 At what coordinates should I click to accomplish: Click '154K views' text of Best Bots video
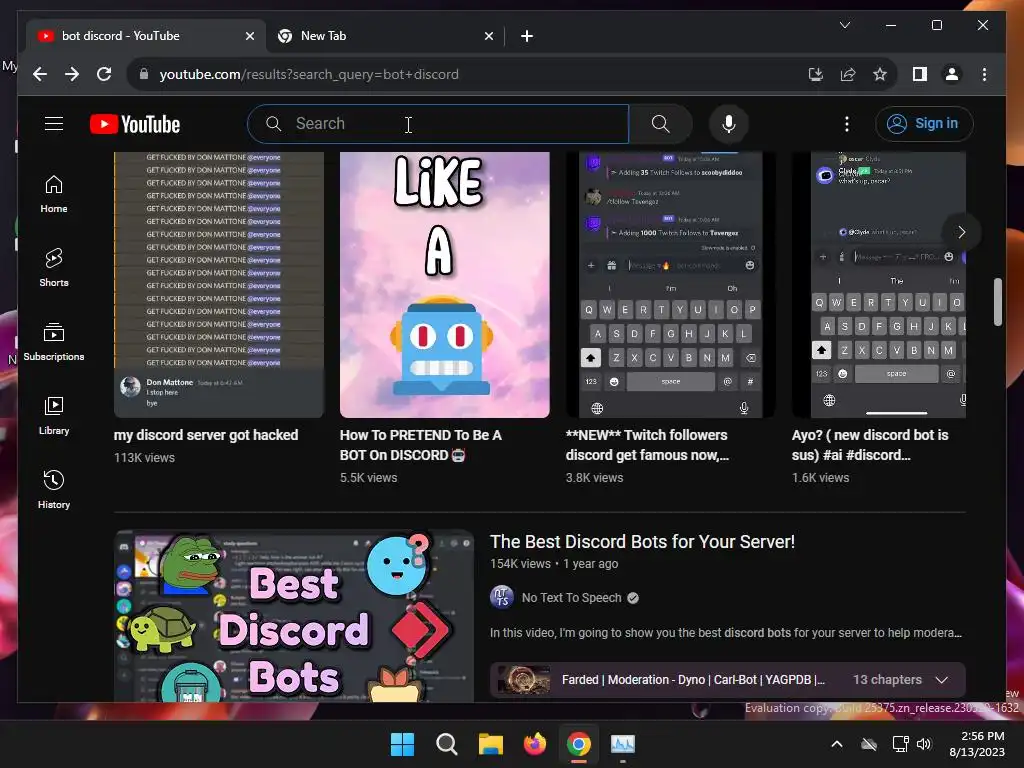pyautogui.click(x=520, y=564)
